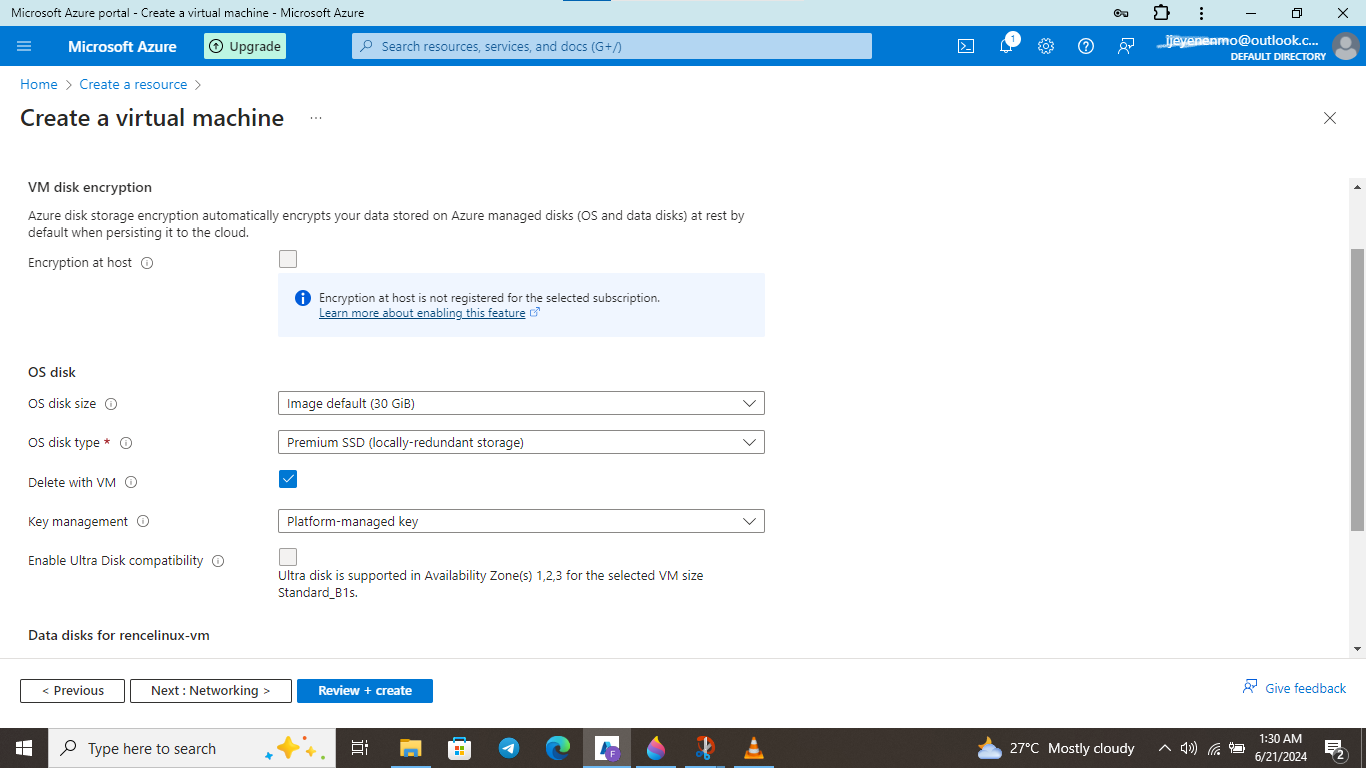Click the Windows taskbar search box
1366x768 pixels.
click(192, 748)
